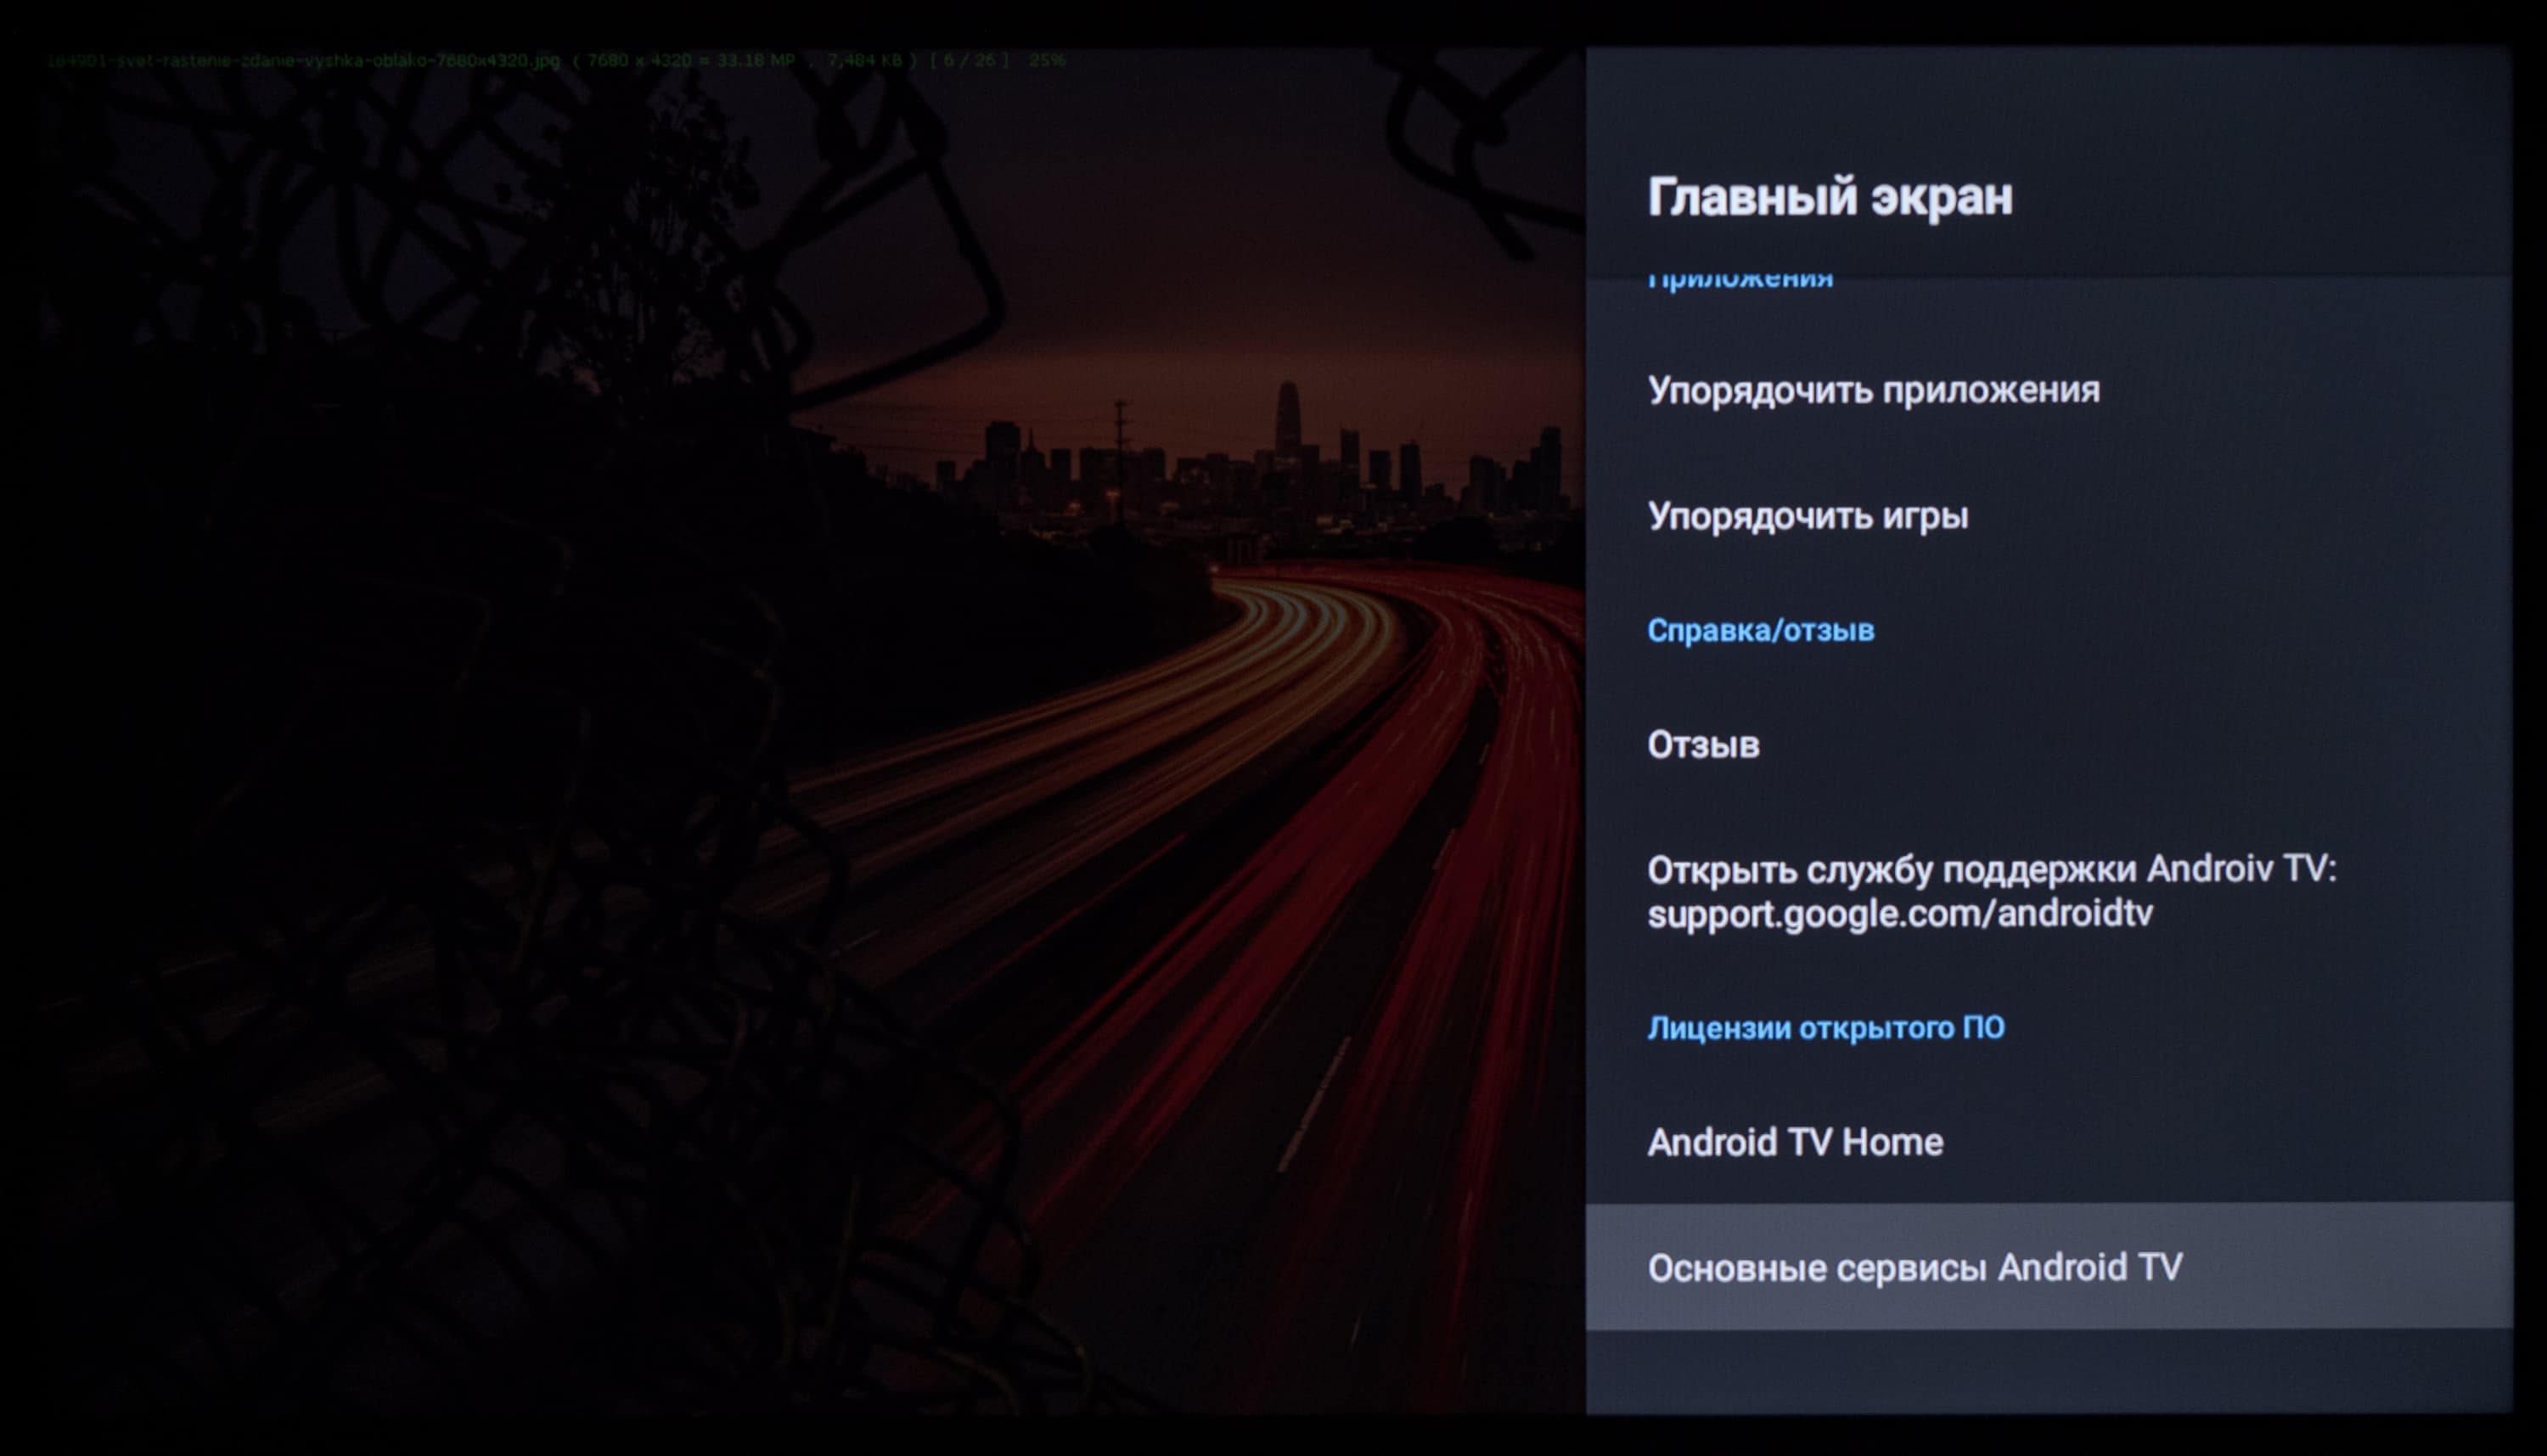Click the support.google.com/androidtv URL text
Viewport: 2547px width, 1456px height.
(x=1898, y=914)
